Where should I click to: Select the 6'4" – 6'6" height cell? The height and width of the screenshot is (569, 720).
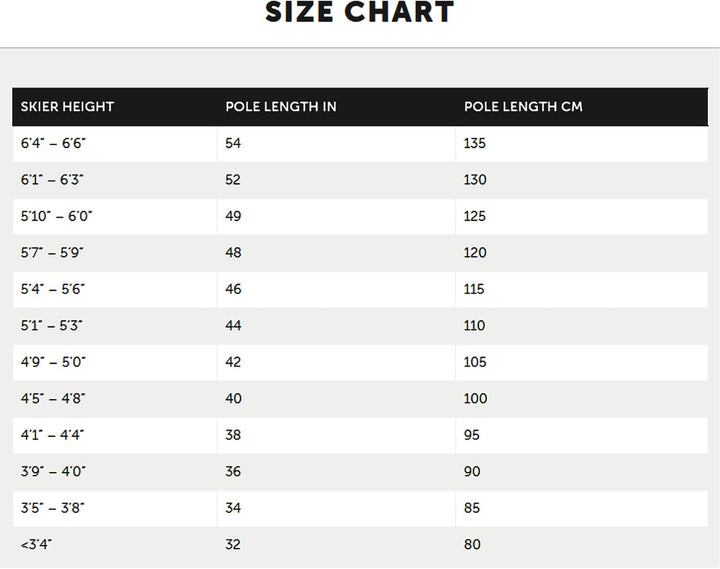coord(54,143)
